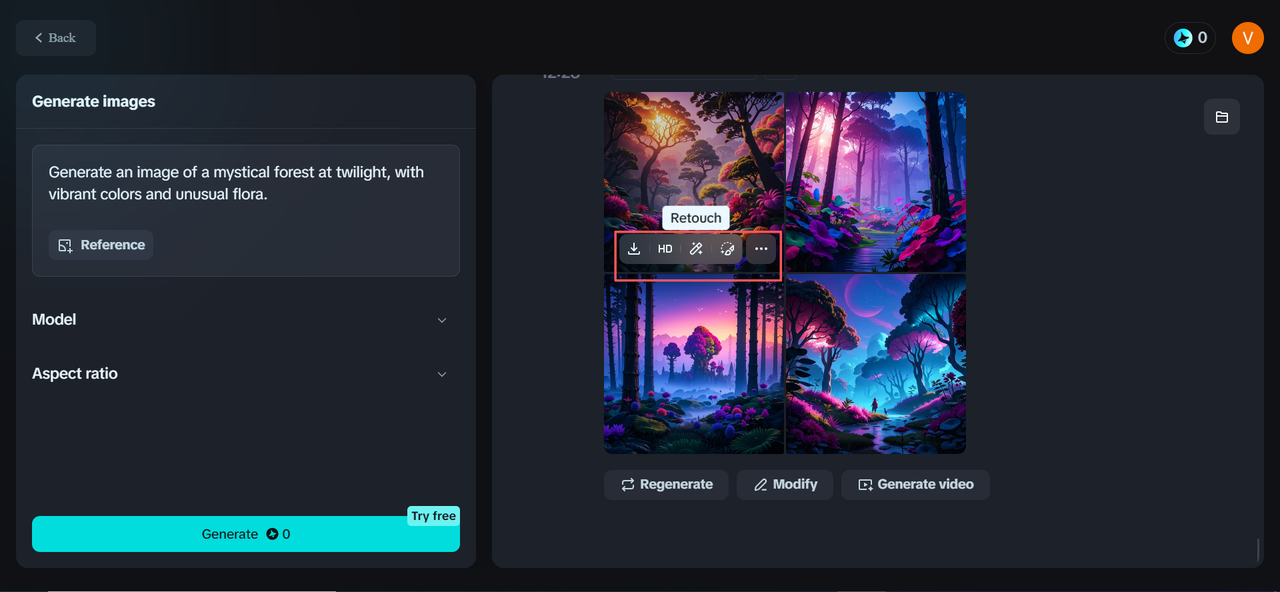Click the Try free badge

tap(433, 516)
